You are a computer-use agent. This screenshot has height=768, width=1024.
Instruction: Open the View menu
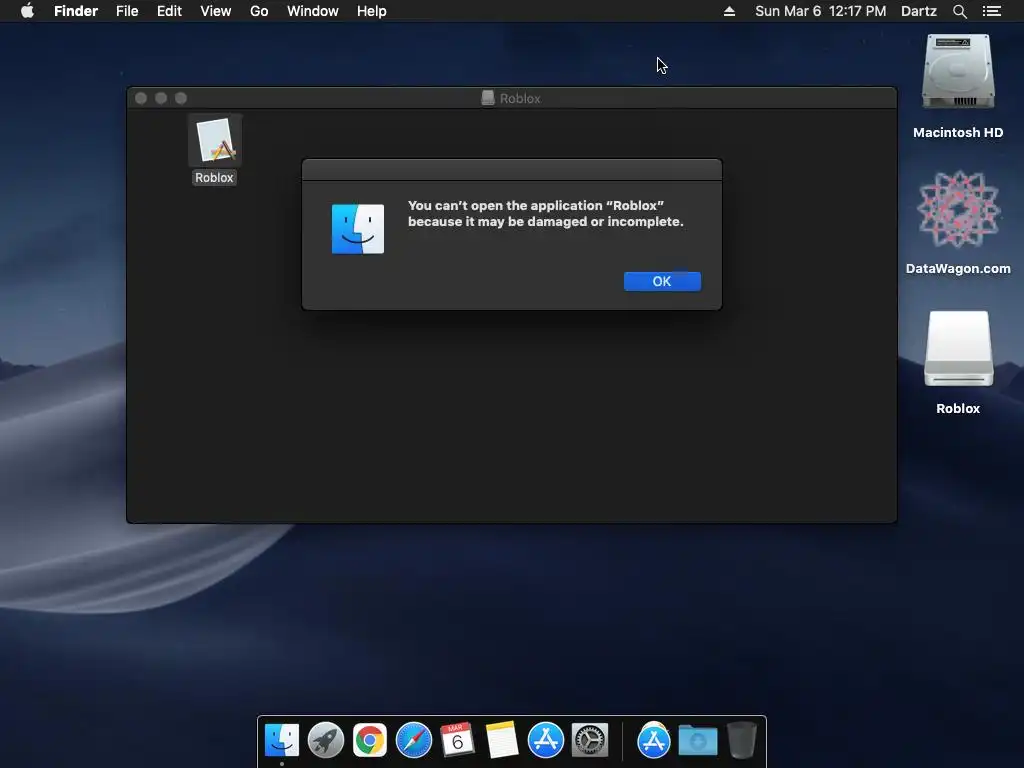point(216,11)
